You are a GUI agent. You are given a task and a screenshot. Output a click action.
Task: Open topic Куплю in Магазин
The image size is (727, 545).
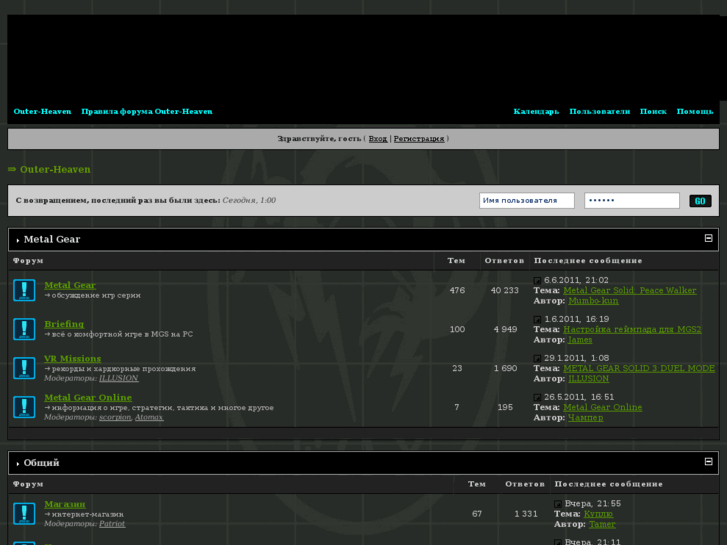pyautogui.click(x=598, y=514)
